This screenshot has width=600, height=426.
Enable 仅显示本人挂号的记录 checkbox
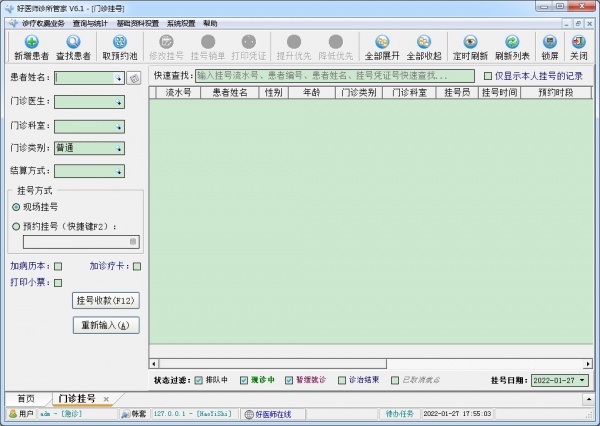(x=488, y=75)
